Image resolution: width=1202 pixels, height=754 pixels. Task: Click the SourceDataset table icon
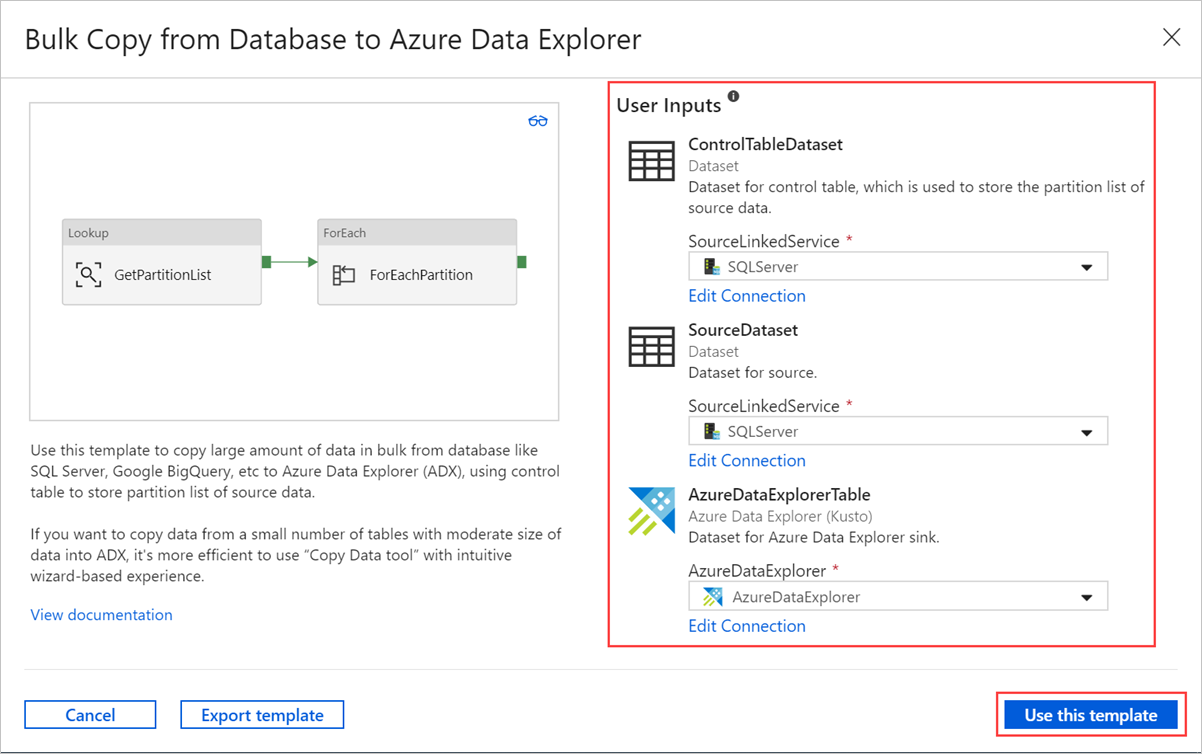pos(651,346)
